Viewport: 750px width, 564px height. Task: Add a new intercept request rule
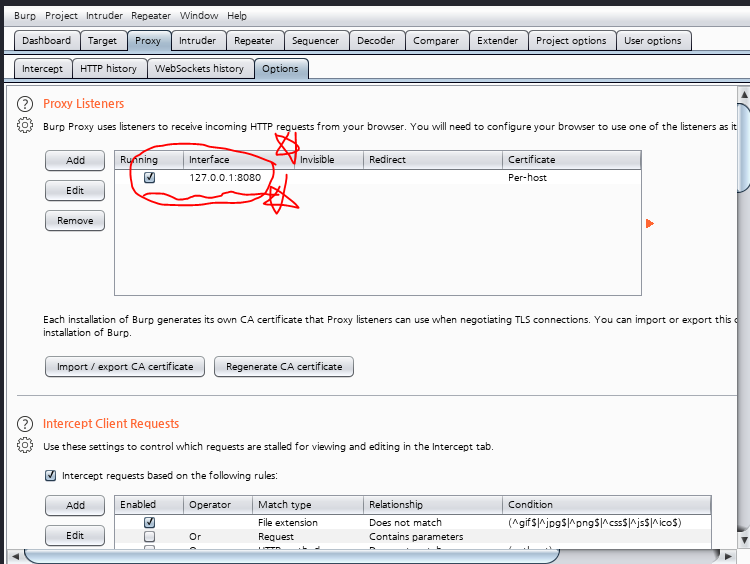(x=75, y=505)
